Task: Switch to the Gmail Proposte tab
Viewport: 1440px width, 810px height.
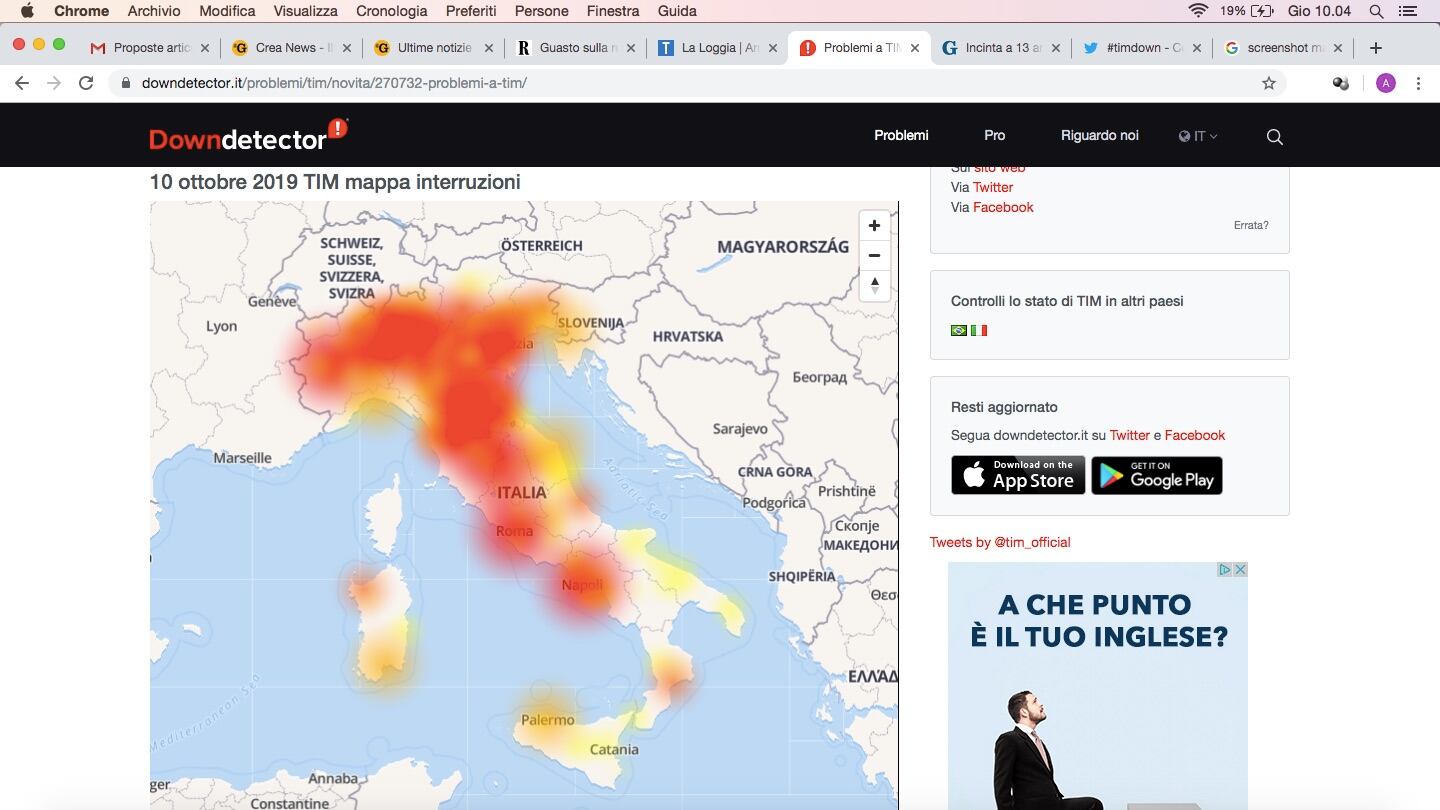Action: click(150, 48)
